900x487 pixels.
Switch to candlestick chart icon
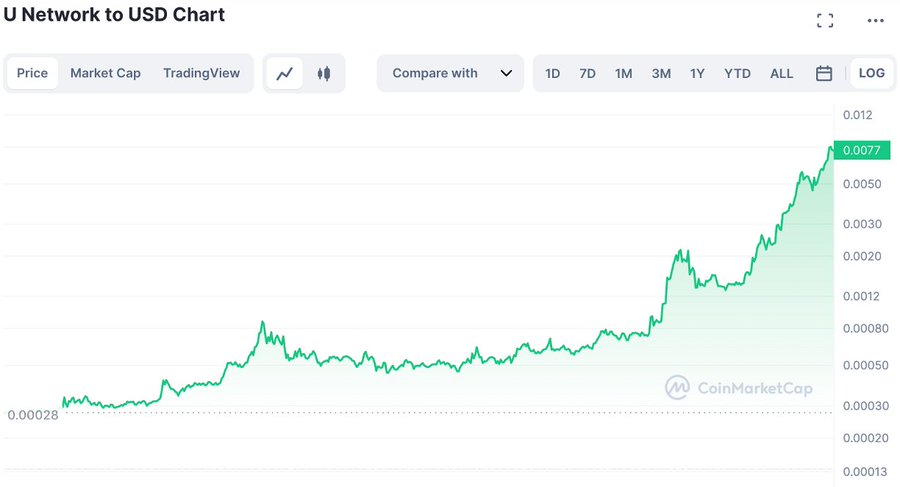pyautogui.click(x=324, y=74)
